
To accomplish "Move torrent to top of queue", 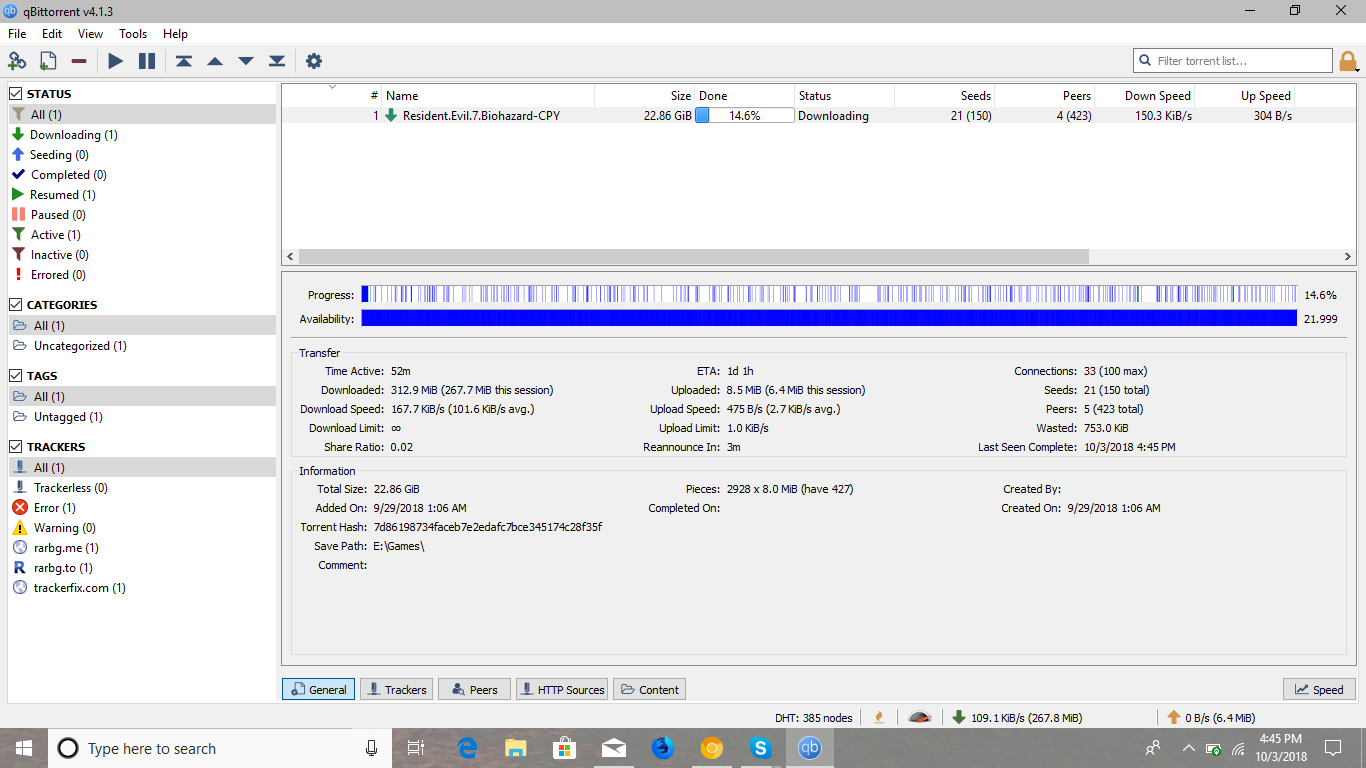I will coord(184,61).
